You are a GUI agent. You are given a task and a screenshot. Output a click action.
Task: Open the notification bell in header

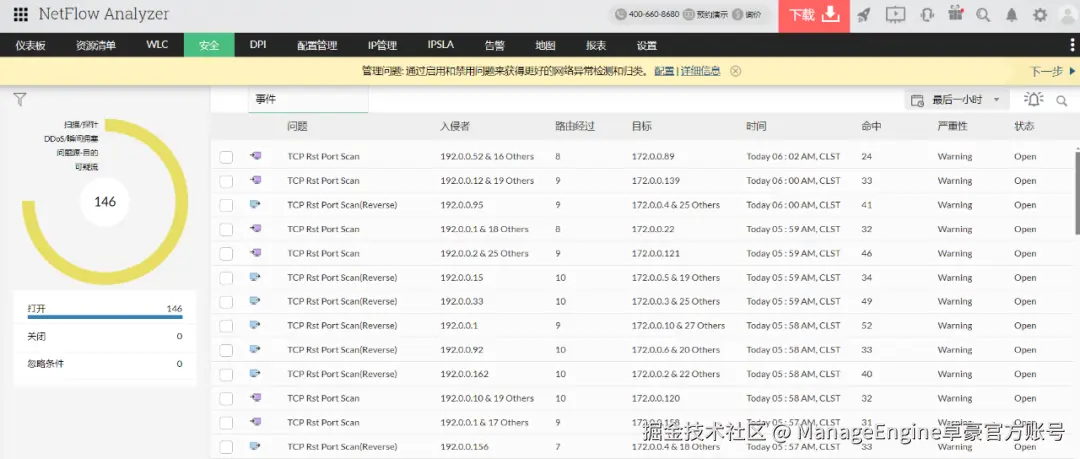(x=1011, y=15)
